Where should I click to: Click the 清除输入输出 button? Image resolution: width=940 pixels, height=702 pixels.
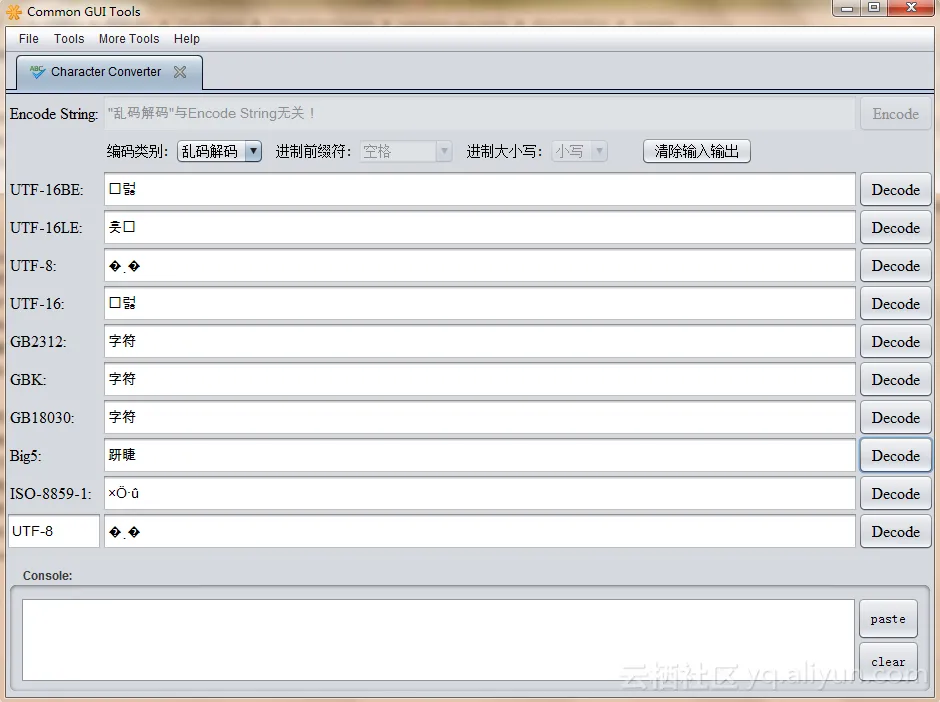697,151
